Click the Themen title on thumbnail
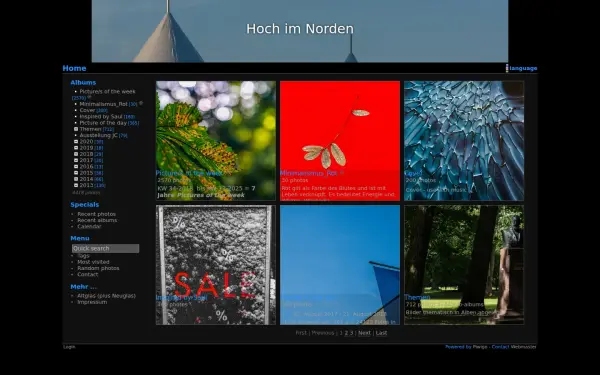This screenshot has height=375, width=600. pyautogui.click(x=417, y=297)
